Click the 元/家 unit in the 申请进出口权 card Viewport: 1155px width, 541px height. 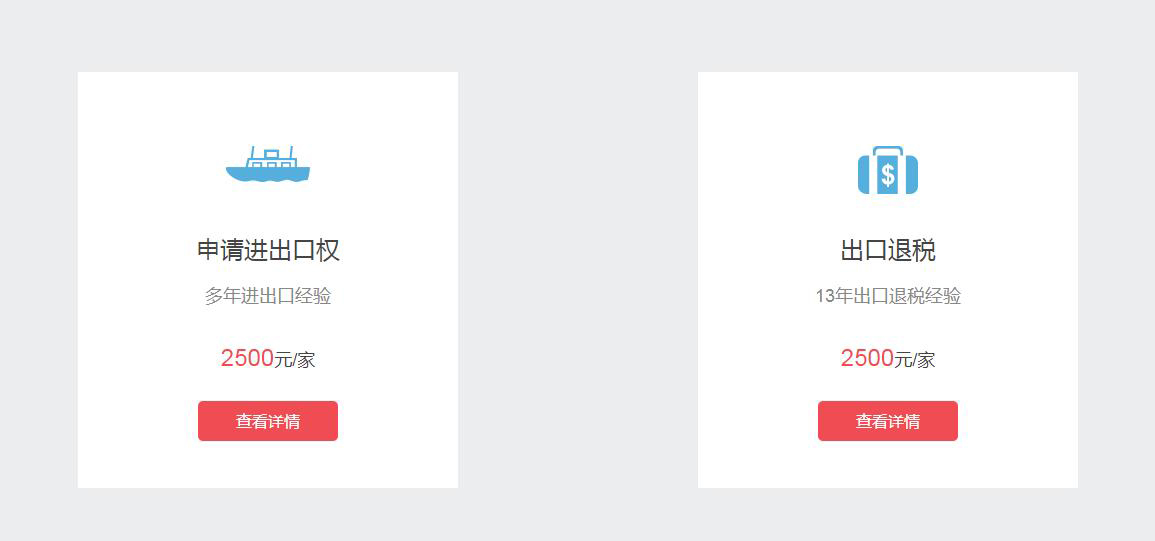point(295,360)
